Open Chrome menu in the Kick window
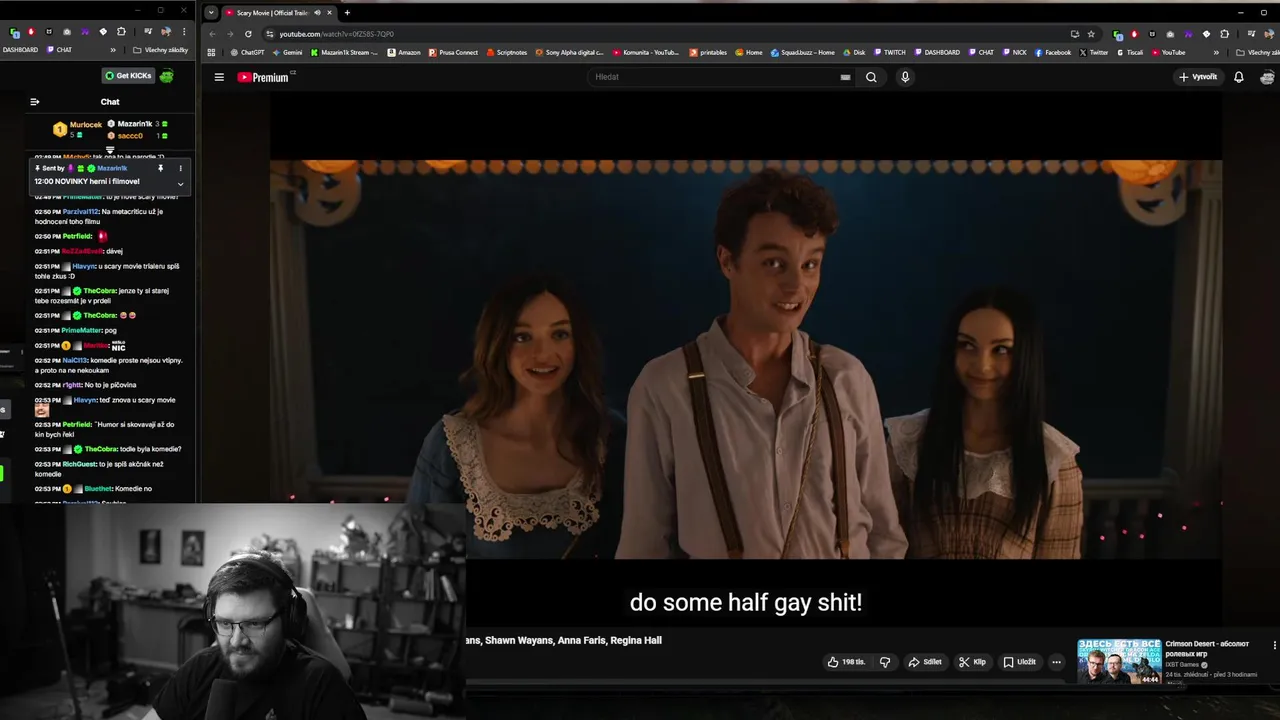 184,32
